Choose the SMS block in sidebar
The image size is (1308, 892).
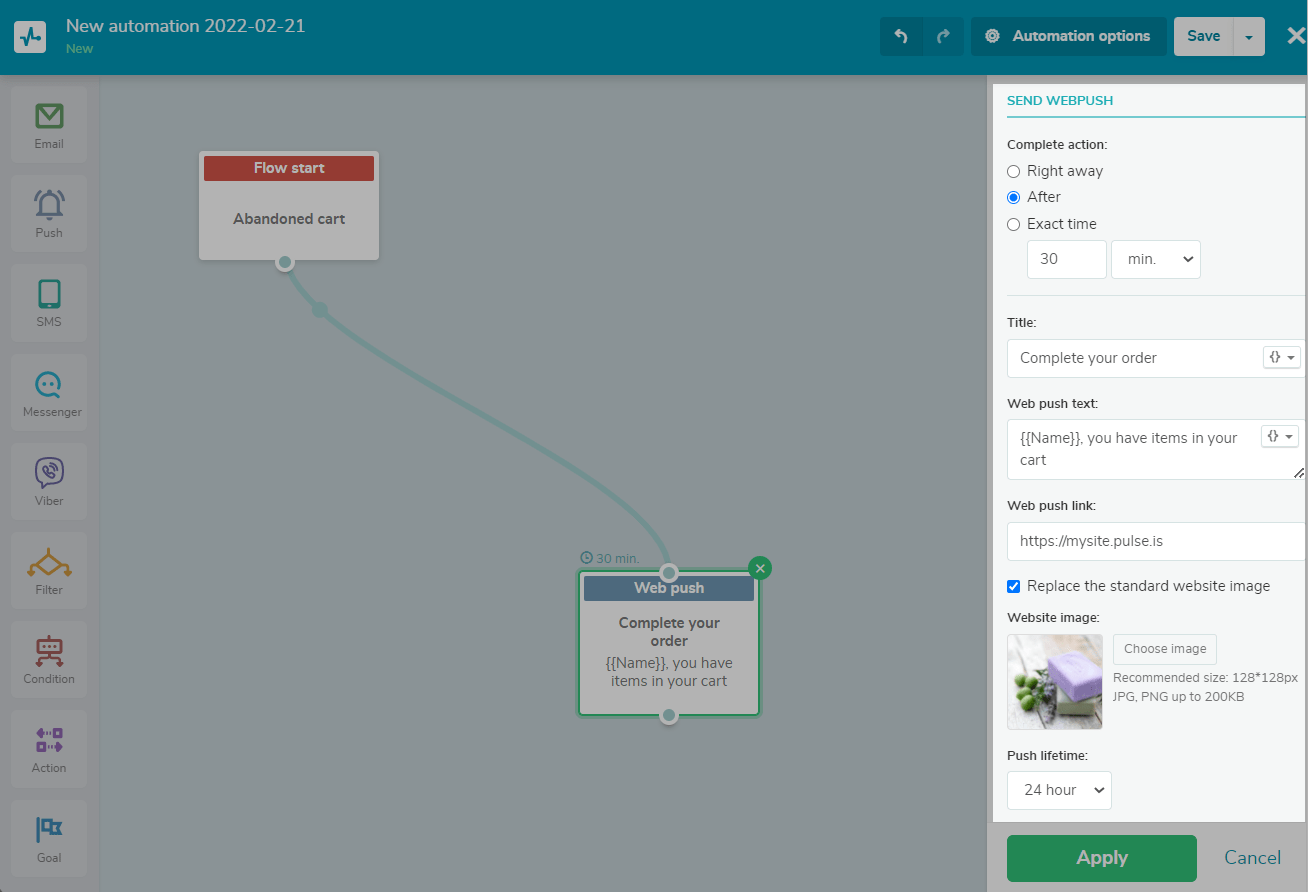point(49,303)
